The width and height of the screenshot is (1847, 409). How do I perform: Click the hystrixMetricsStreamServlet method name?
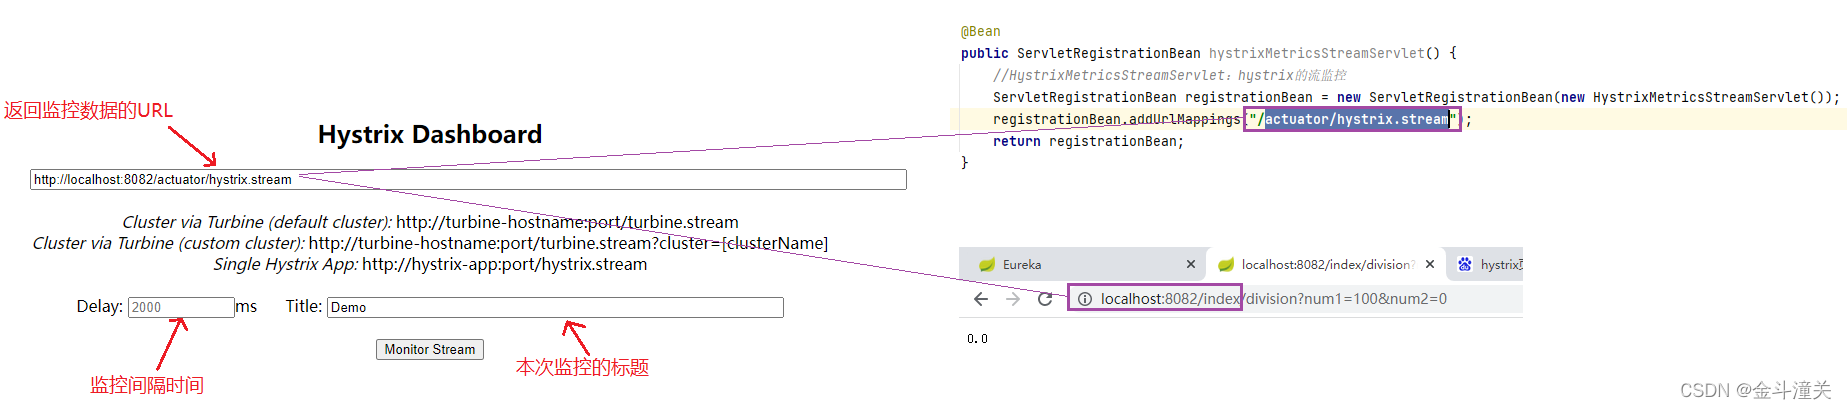click(x=1316, y=53)
